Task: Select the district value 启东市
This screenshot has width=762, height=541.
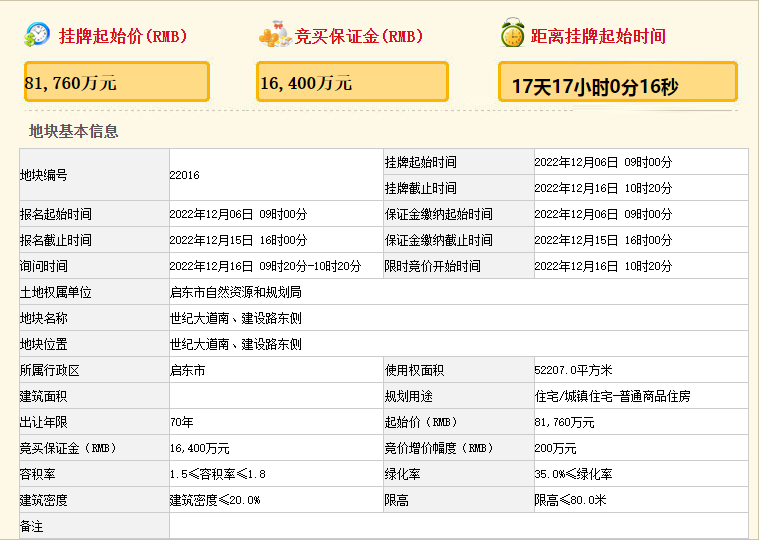Action: coord(187,370)
